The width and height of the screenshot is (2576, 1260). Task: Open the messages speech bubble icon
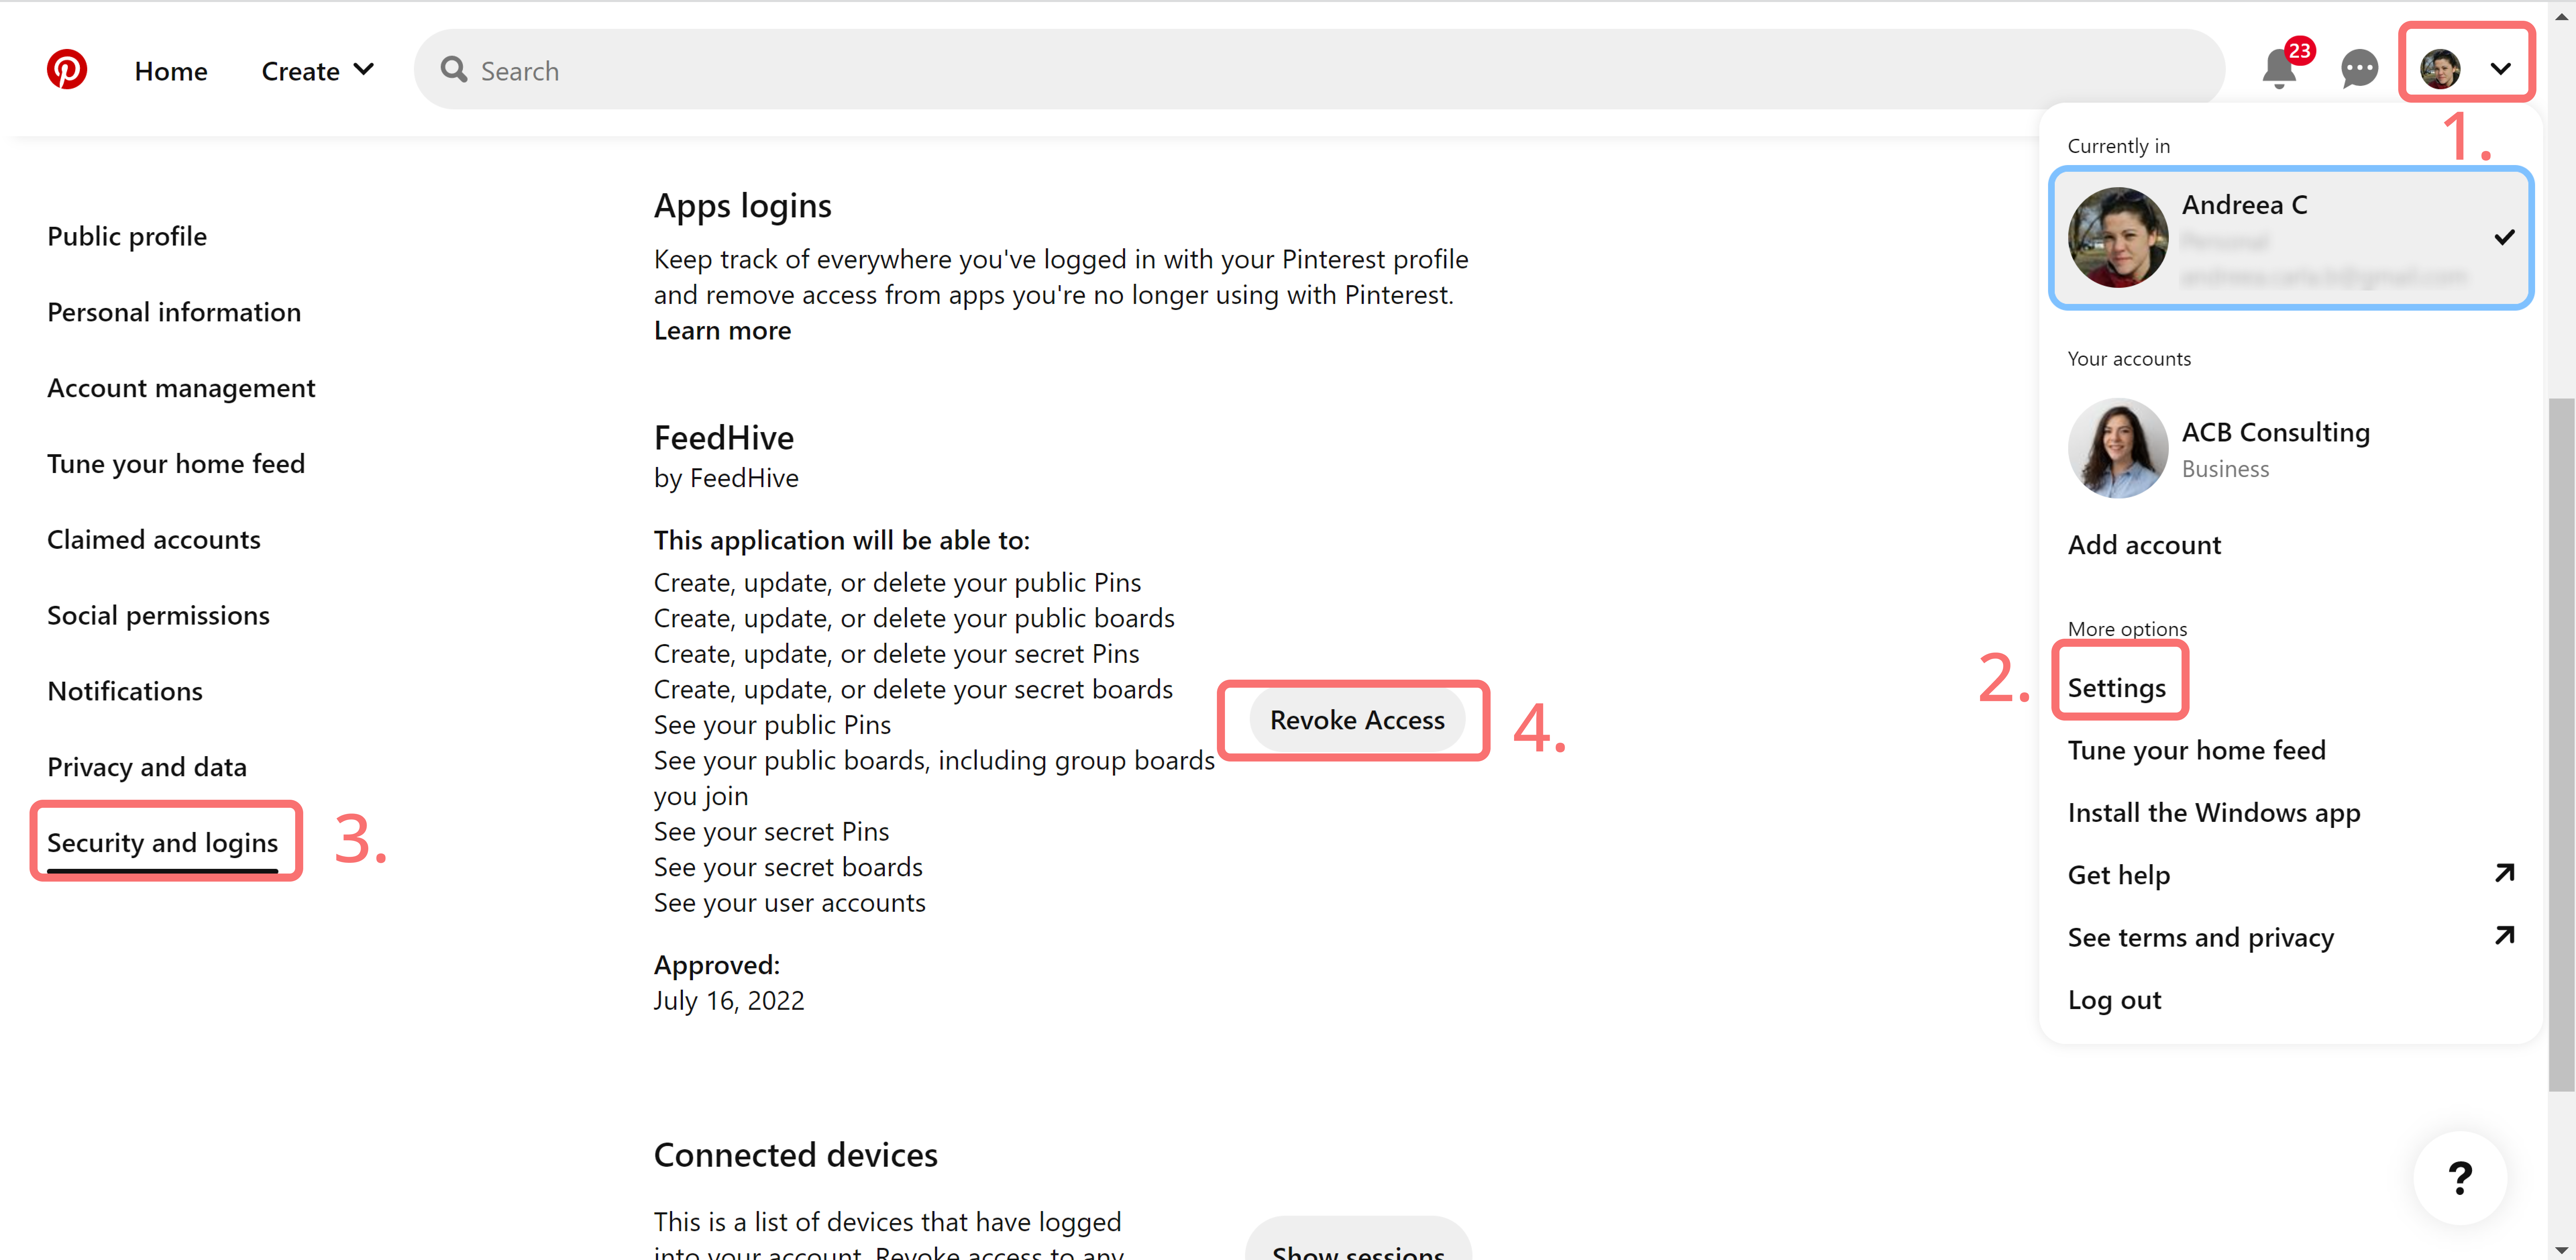click(2359, 69)
